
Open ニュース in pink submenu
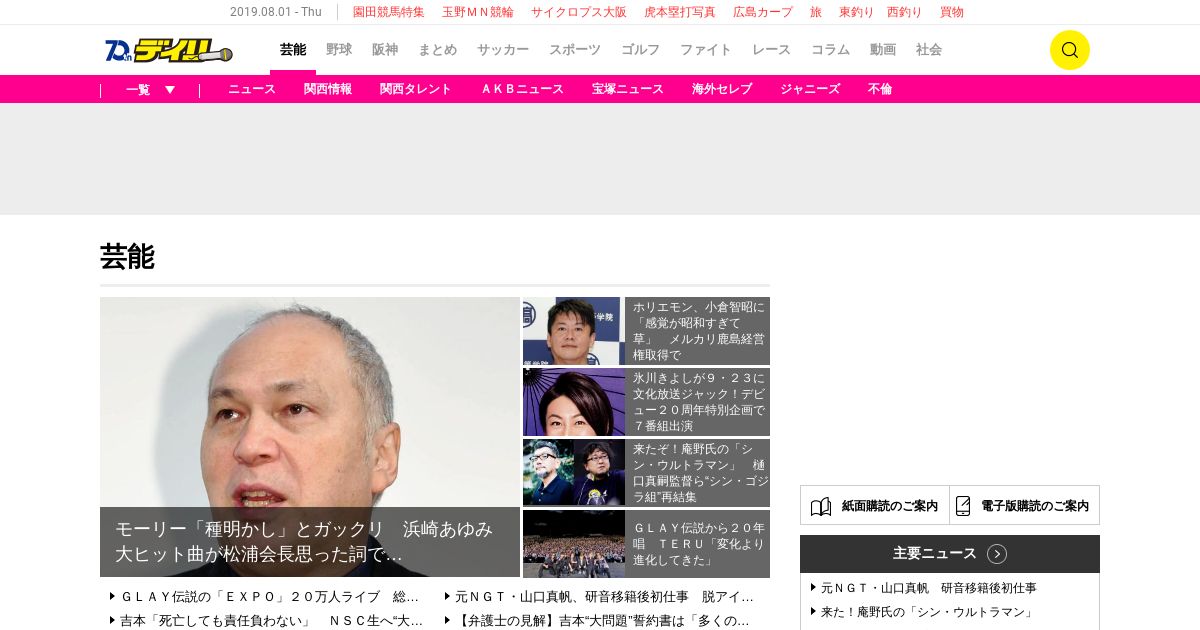coord(252,89)
